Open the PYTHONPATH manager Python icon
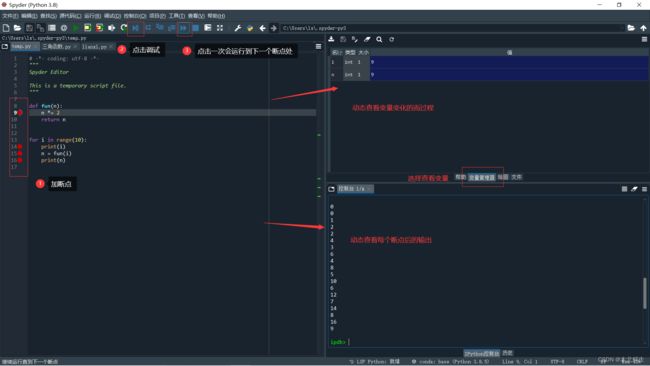The height and width of the screenshot is (366, 650). [250, 28]
